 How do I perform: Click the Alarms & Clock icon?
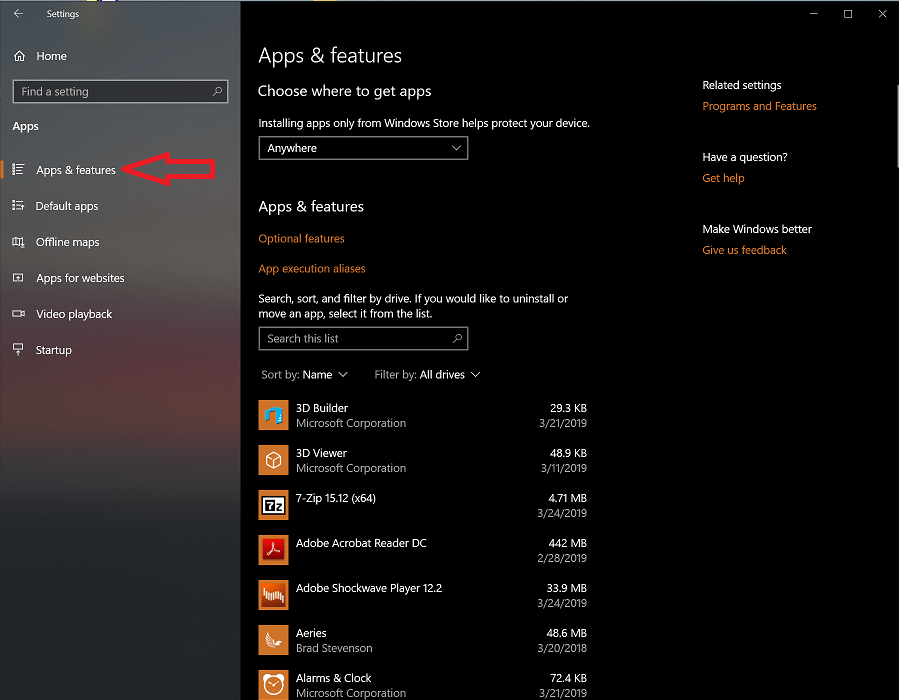coord(273,685)
